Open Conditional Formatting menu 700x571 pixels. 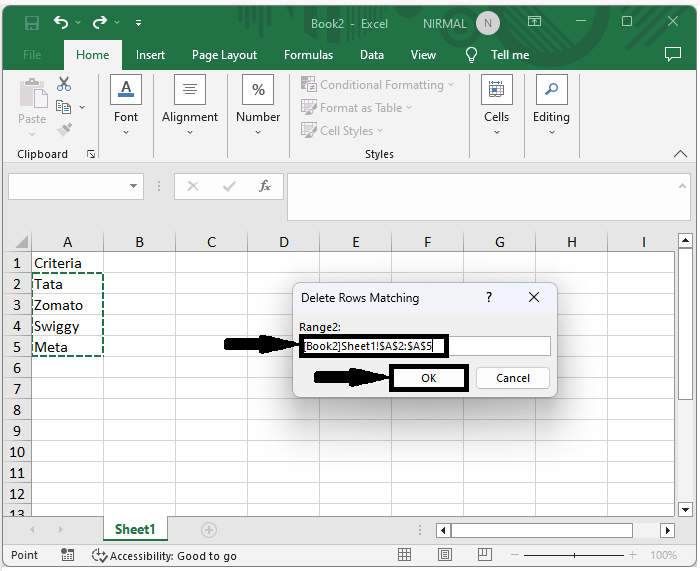click(378, 84)
